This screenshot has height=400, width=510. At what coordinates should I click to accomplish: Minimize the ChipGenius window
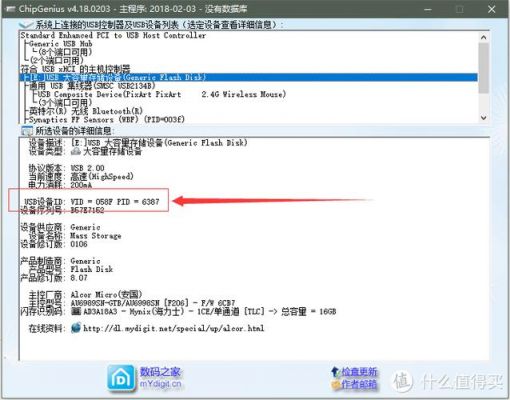tap(428, 9)
